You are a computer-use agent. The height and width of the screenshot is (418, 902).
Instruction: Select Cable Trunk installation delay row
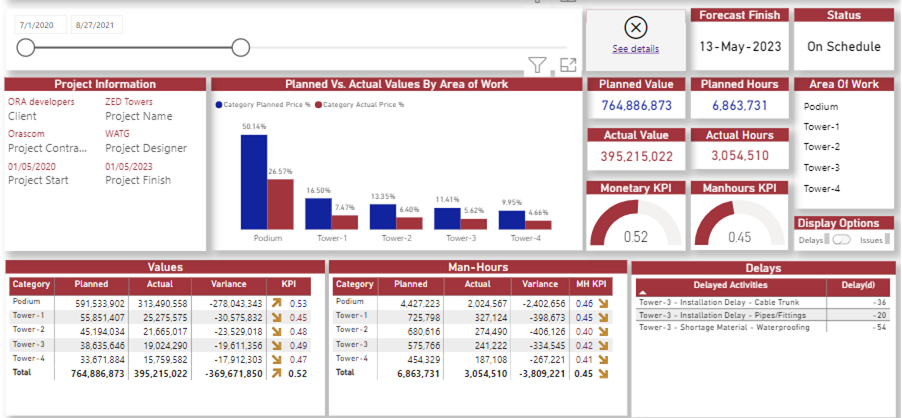[762, 302]
